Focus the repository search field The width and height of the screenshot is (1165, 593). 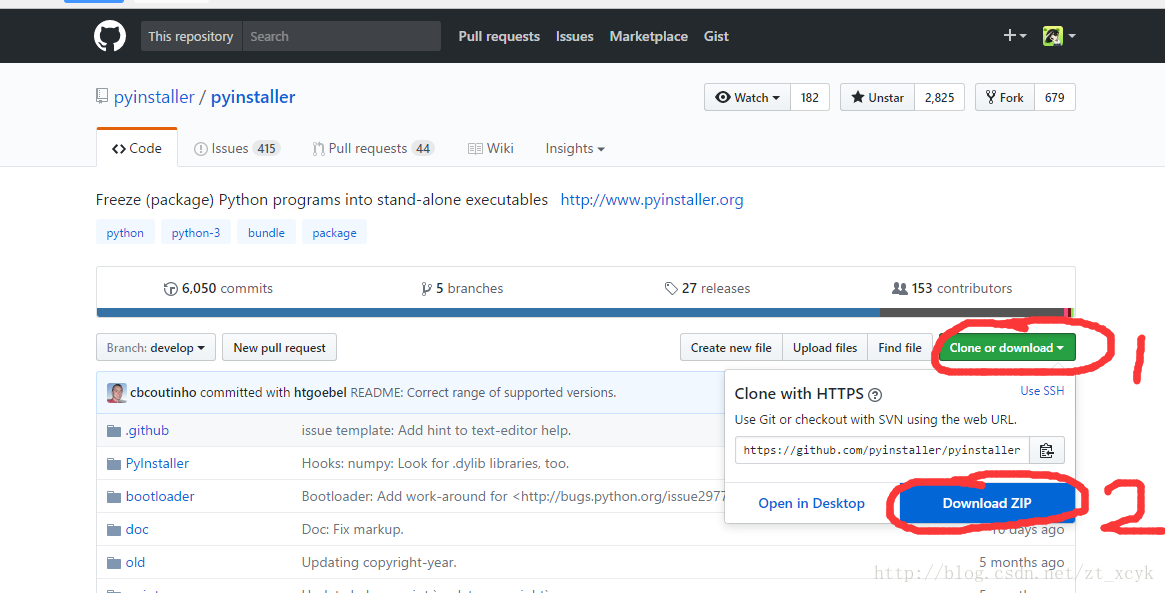pos(342,36)
